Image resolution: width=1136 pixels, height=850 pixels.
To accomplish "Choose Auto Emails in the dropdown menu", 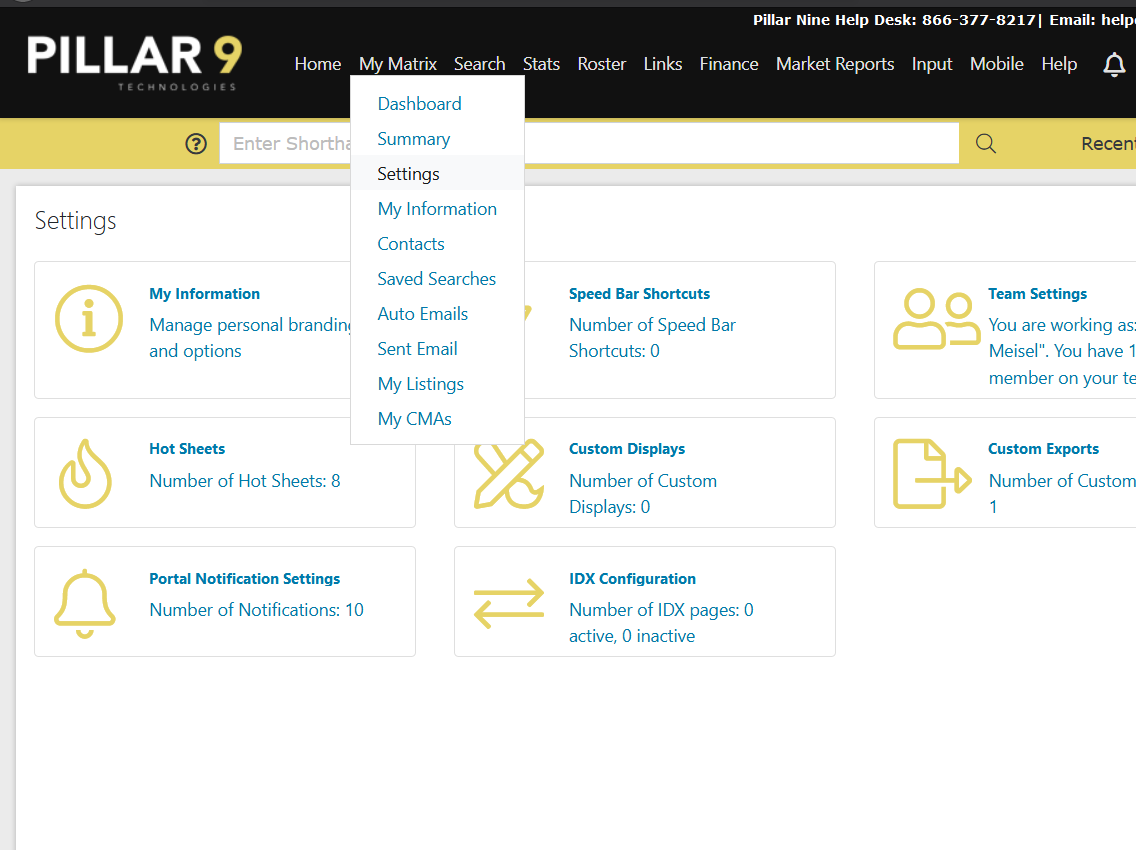I will point(422,313).
